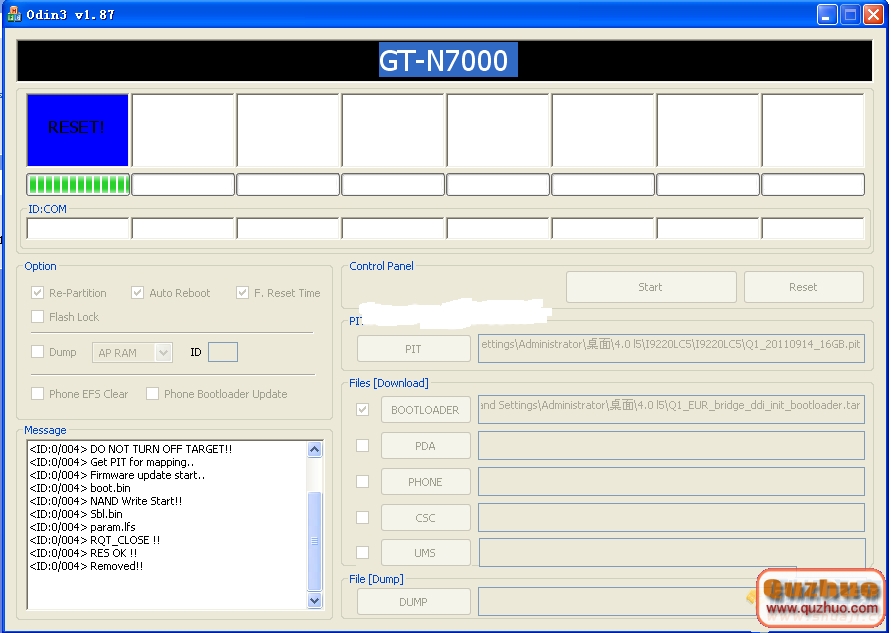
Task: Click the 'Sbl.bin' log line
Action: [76, 514]
